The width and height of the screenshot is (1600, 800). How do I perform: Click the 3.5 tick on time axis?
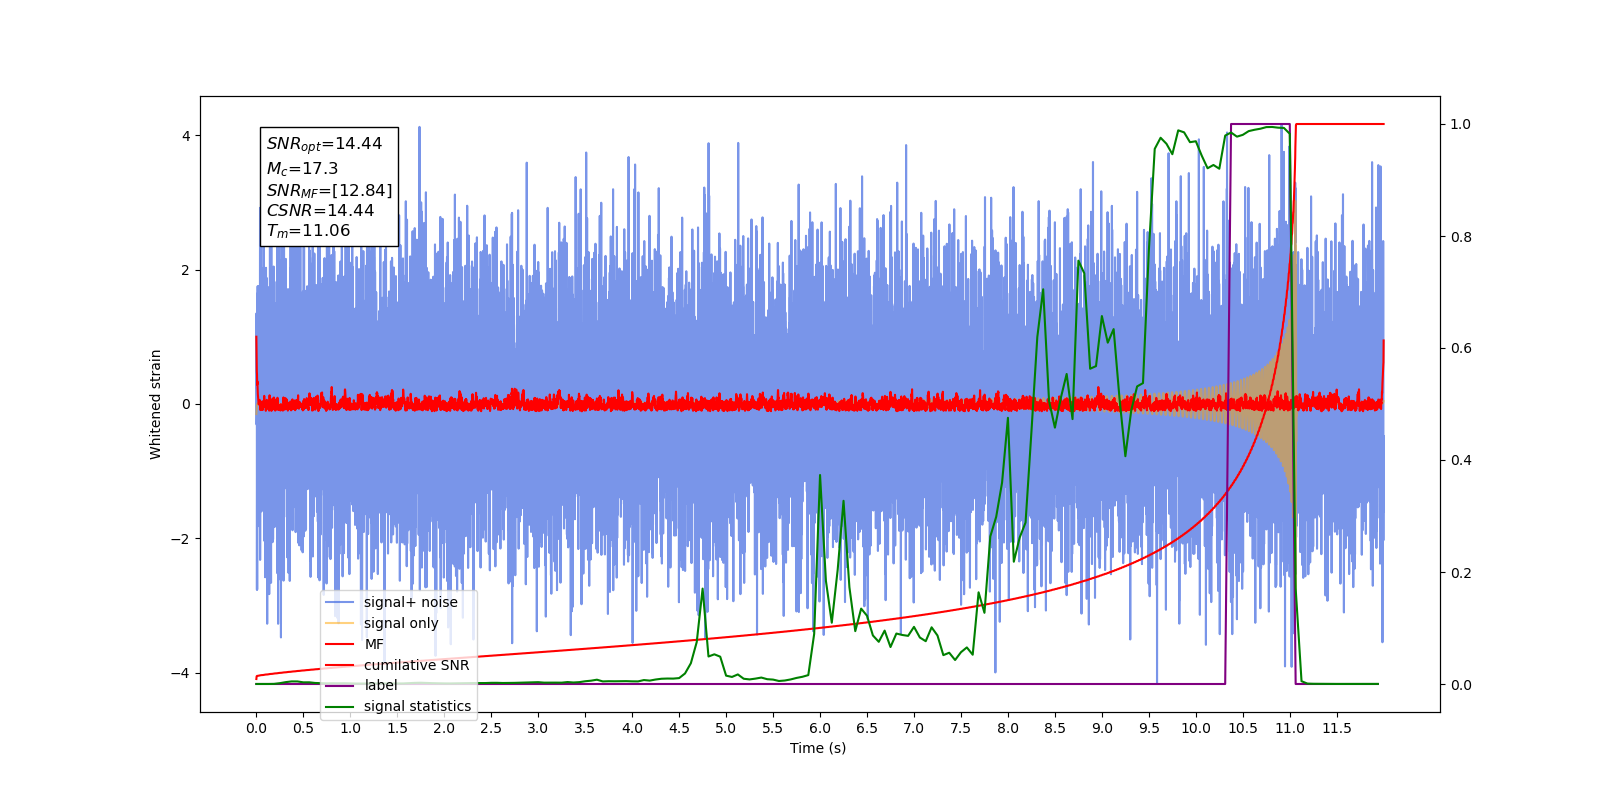point(585,728)
